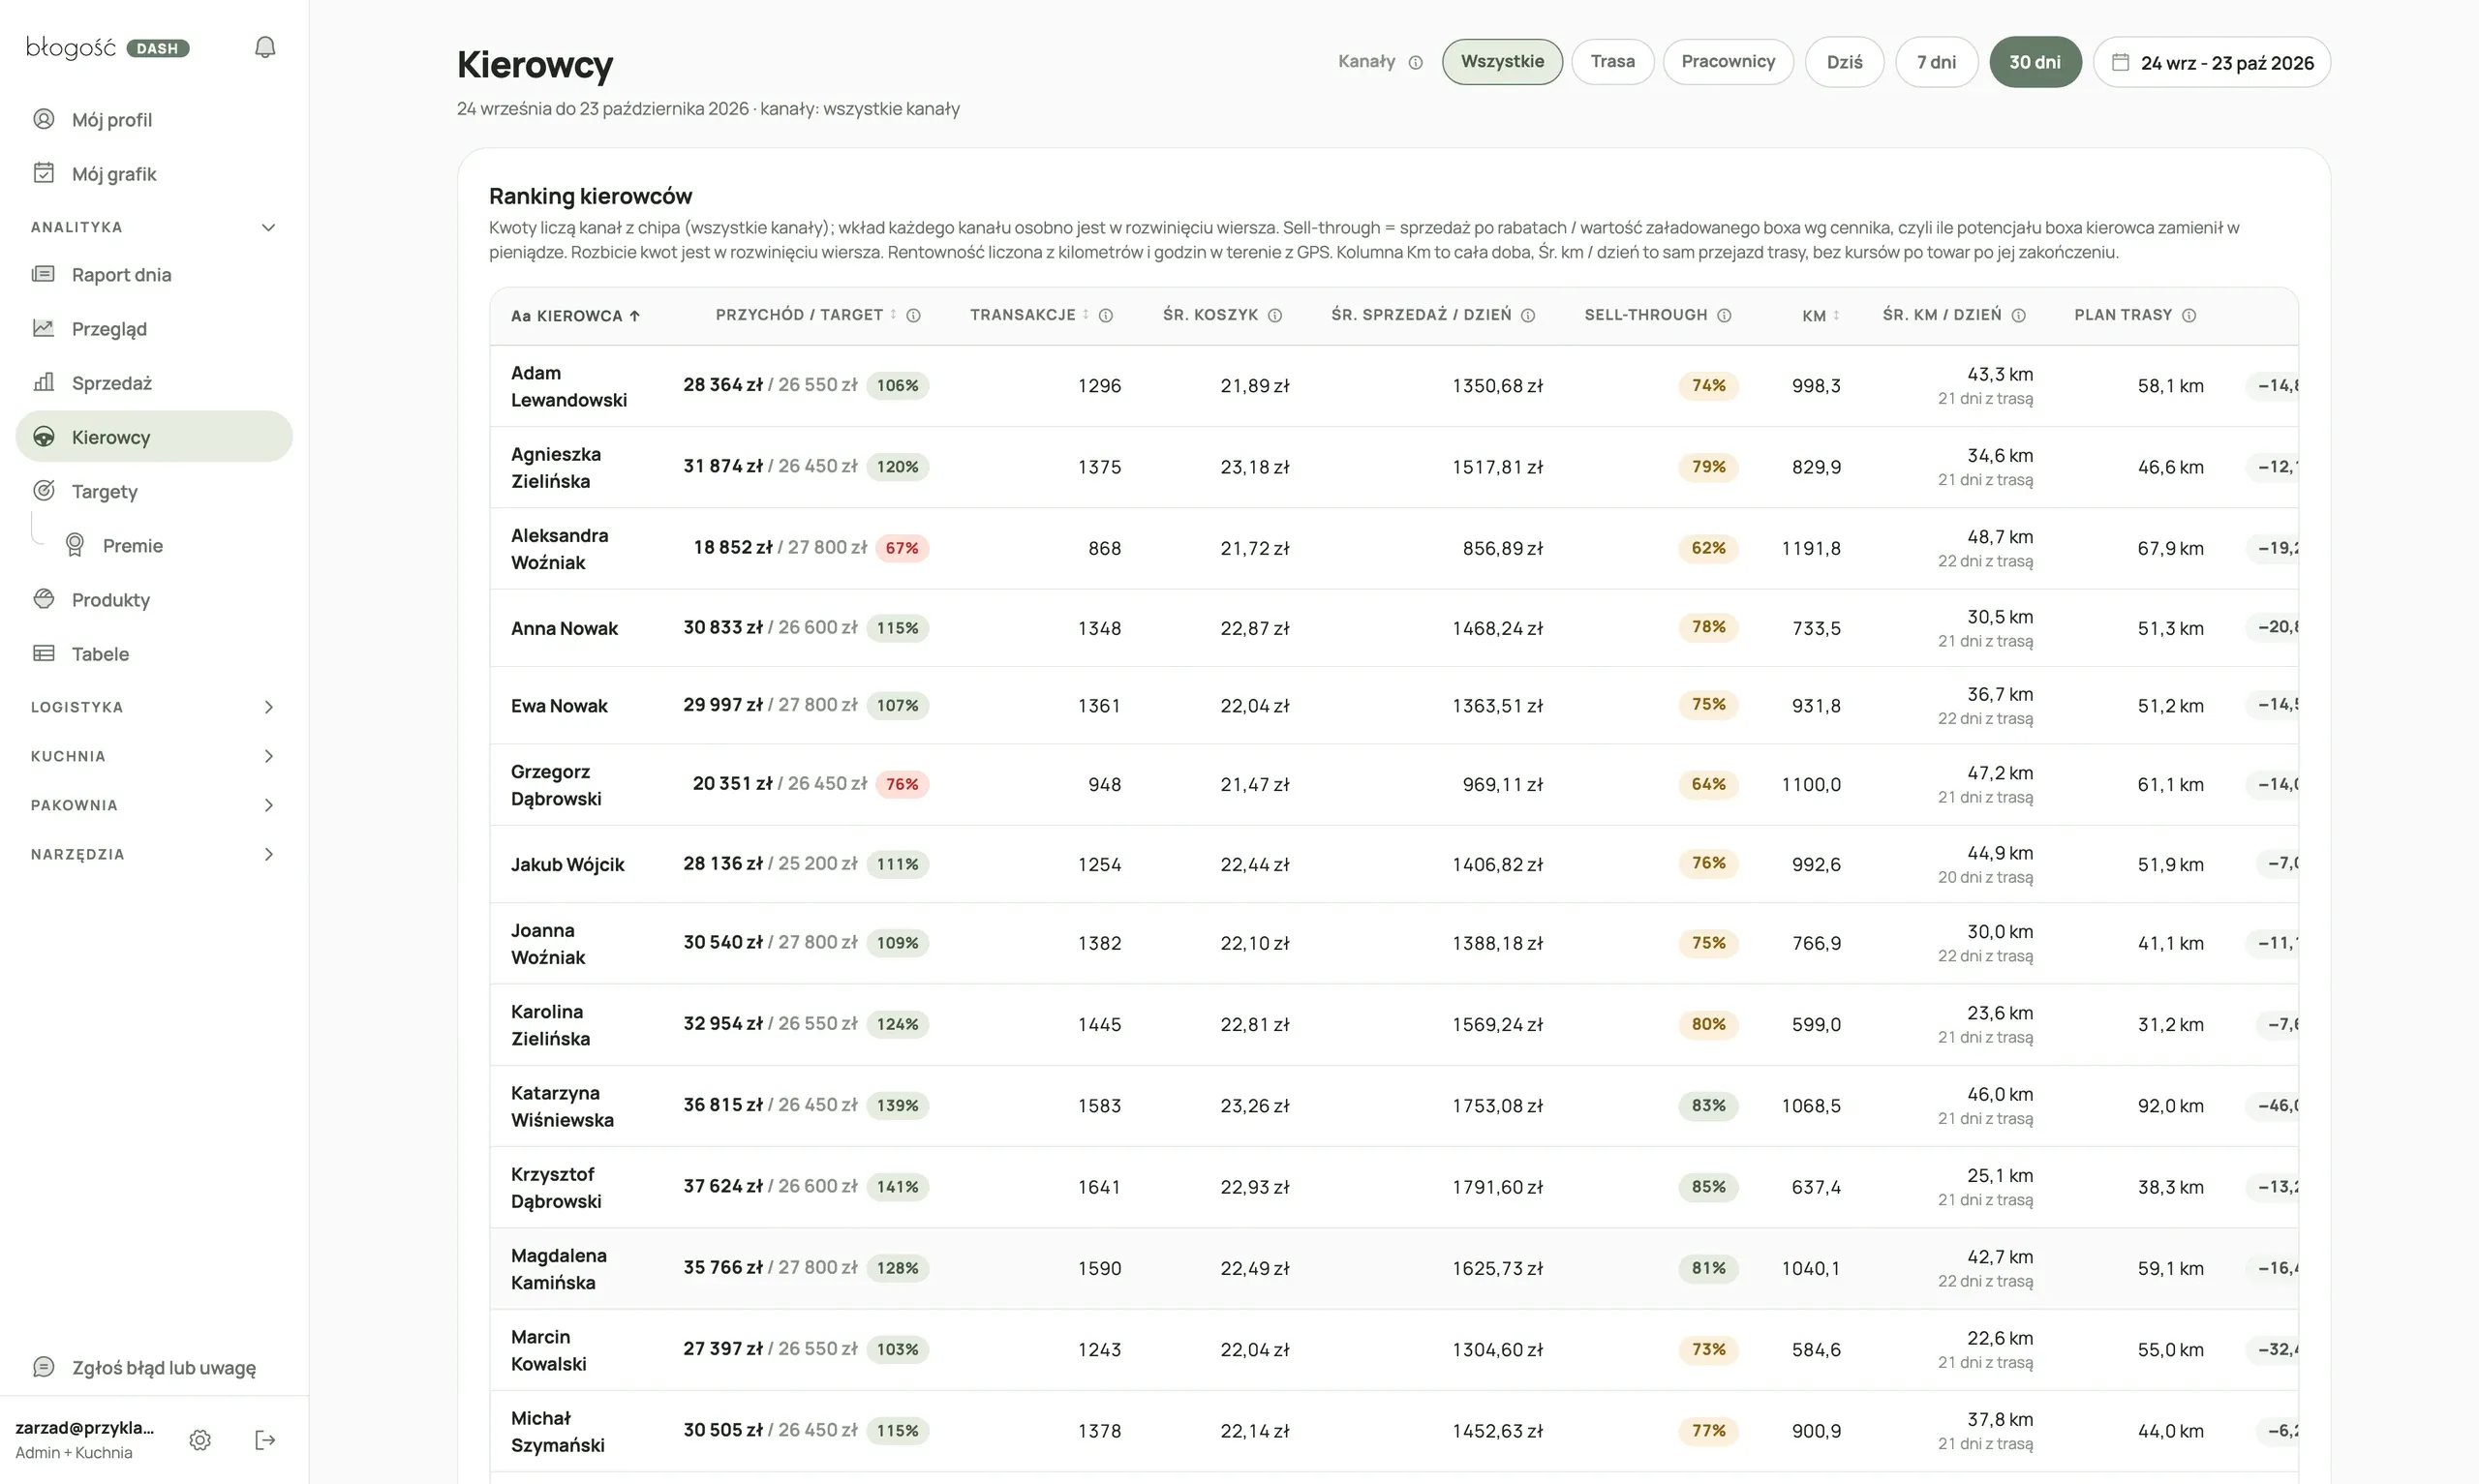The height and width of the screenshot is (1484, 2479).
Task: Sort table by Kierowca column
Action: click(575, 316)
